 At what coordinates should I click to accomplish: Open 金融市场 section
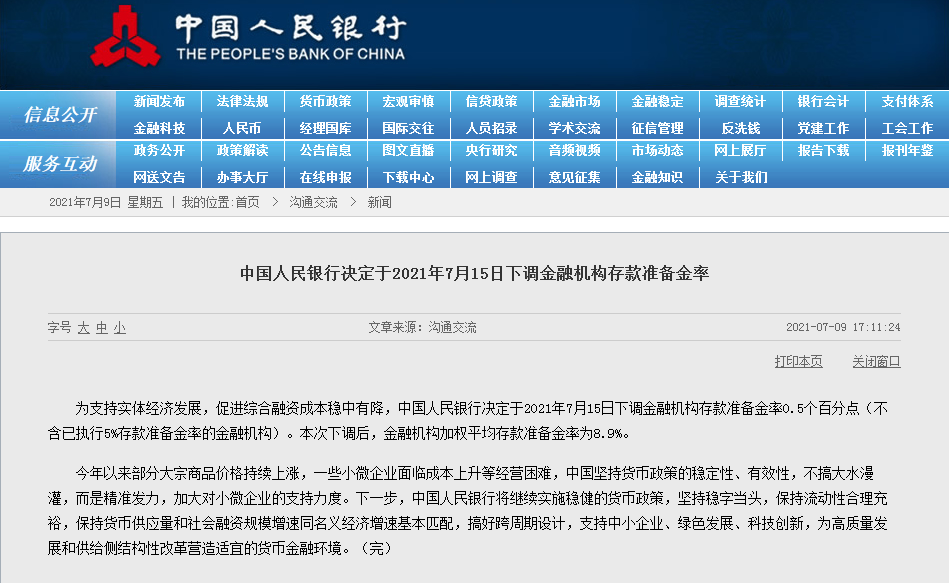(x=574, y=101)
